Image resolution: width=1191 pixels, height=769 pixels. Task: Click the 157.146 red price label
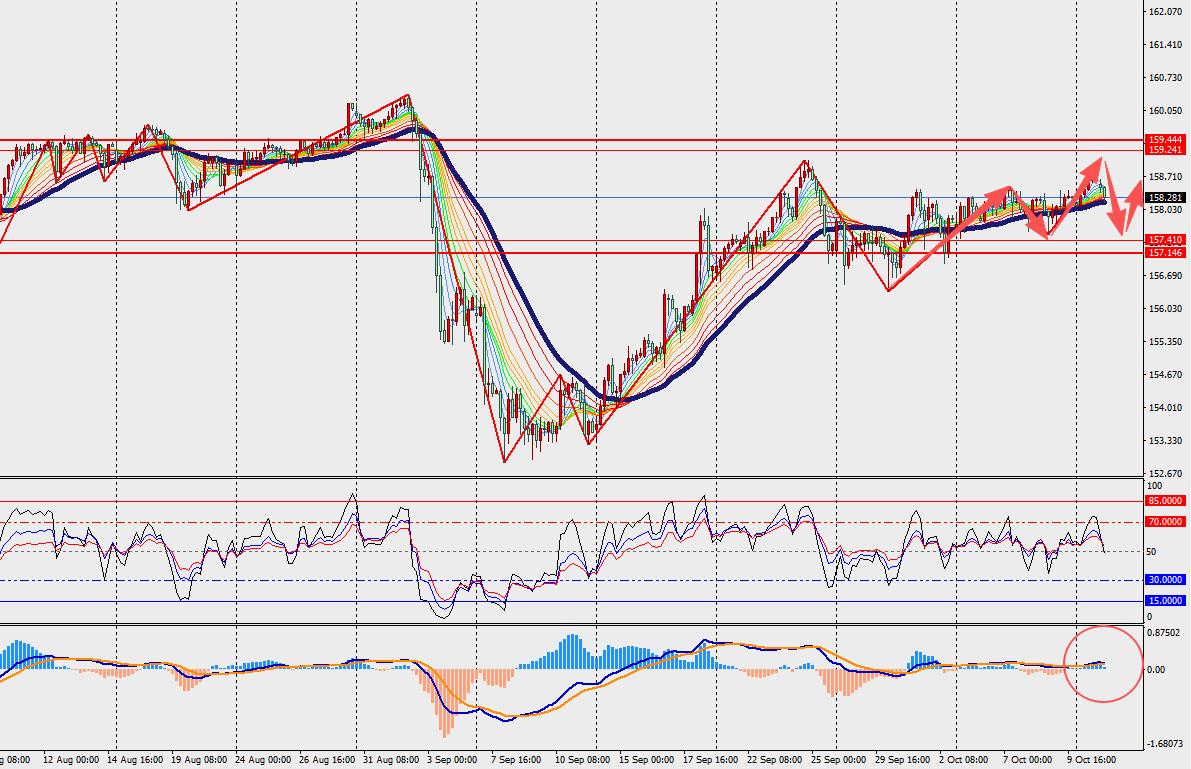tap(1164, 253)
